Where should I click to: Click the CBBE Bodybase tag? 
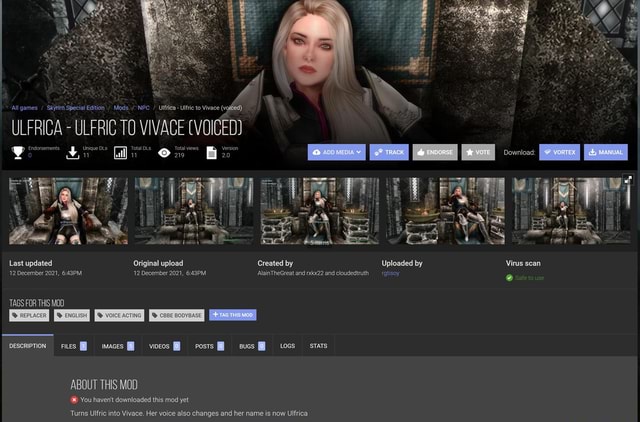coord(177,315)
